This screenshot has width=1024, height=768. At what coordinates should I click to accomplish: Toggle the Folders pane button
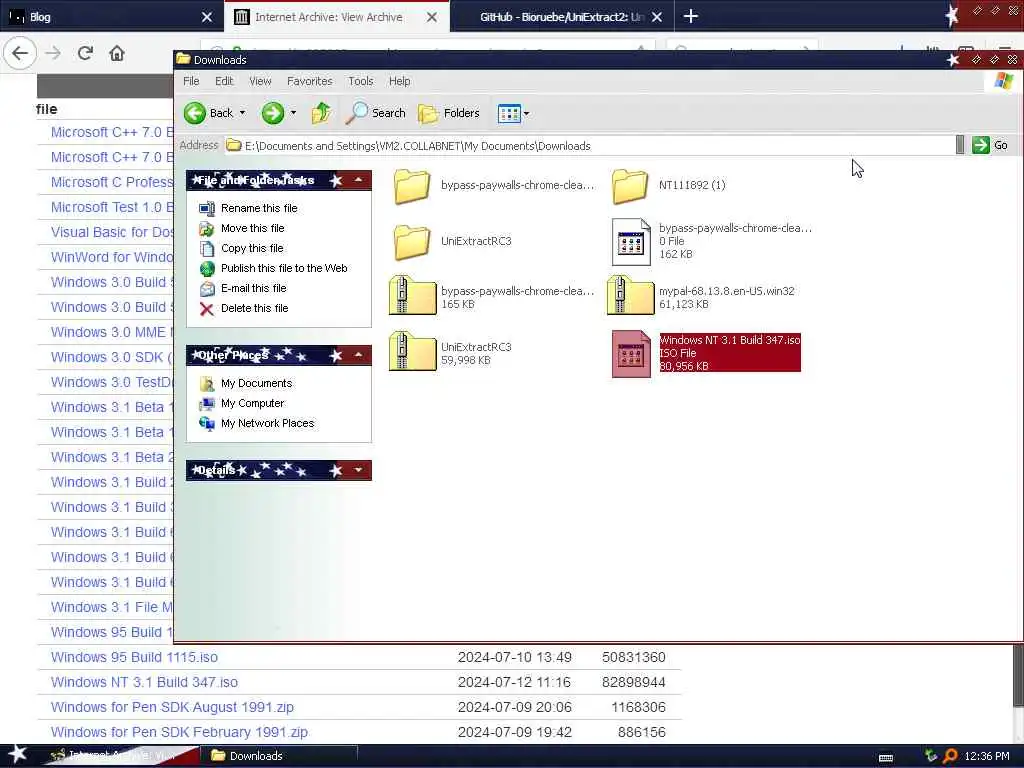point(449,113)
